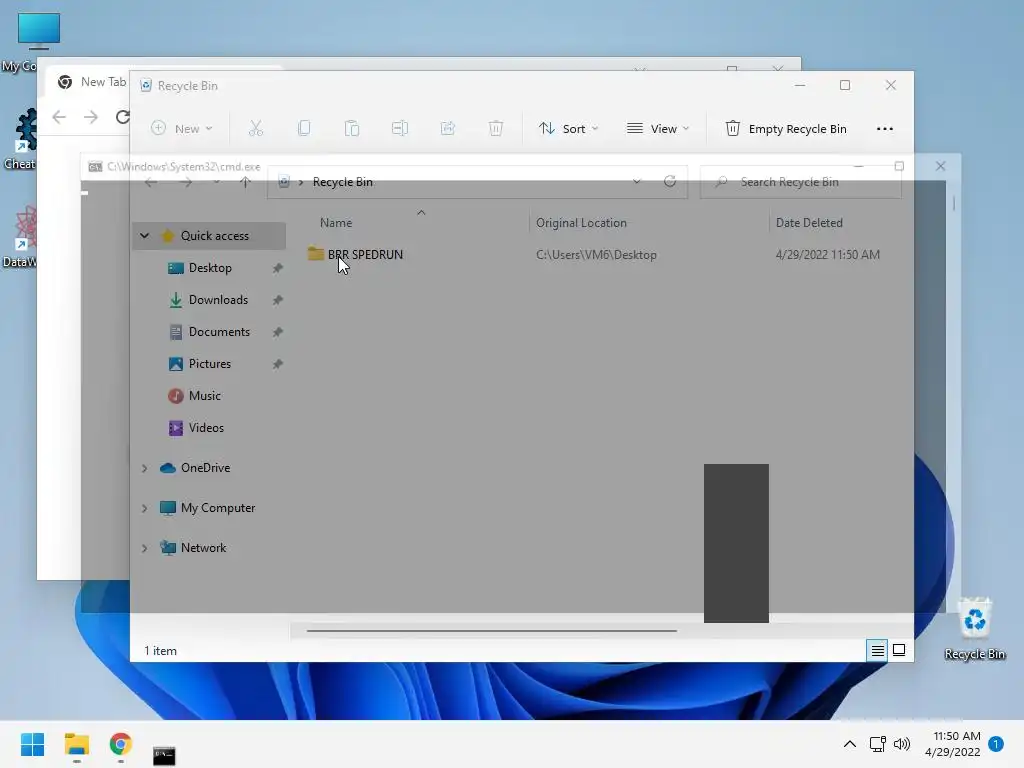The height and width of the screenshot is (768, 1024).
Task: Click Empty Recycle Bin button
Action: pos(786,129)
